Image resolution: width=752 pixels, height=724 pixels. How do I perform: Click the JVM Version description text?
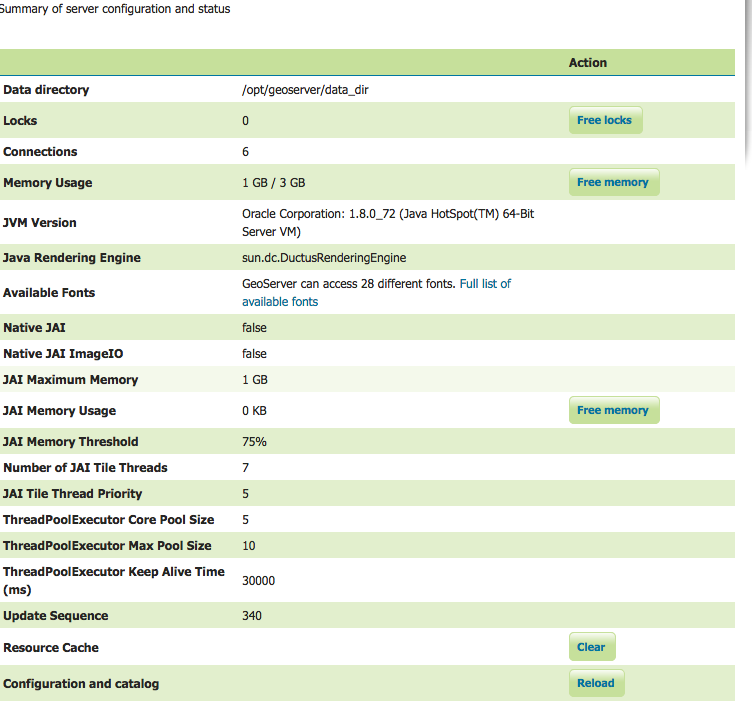click(388, 222)
